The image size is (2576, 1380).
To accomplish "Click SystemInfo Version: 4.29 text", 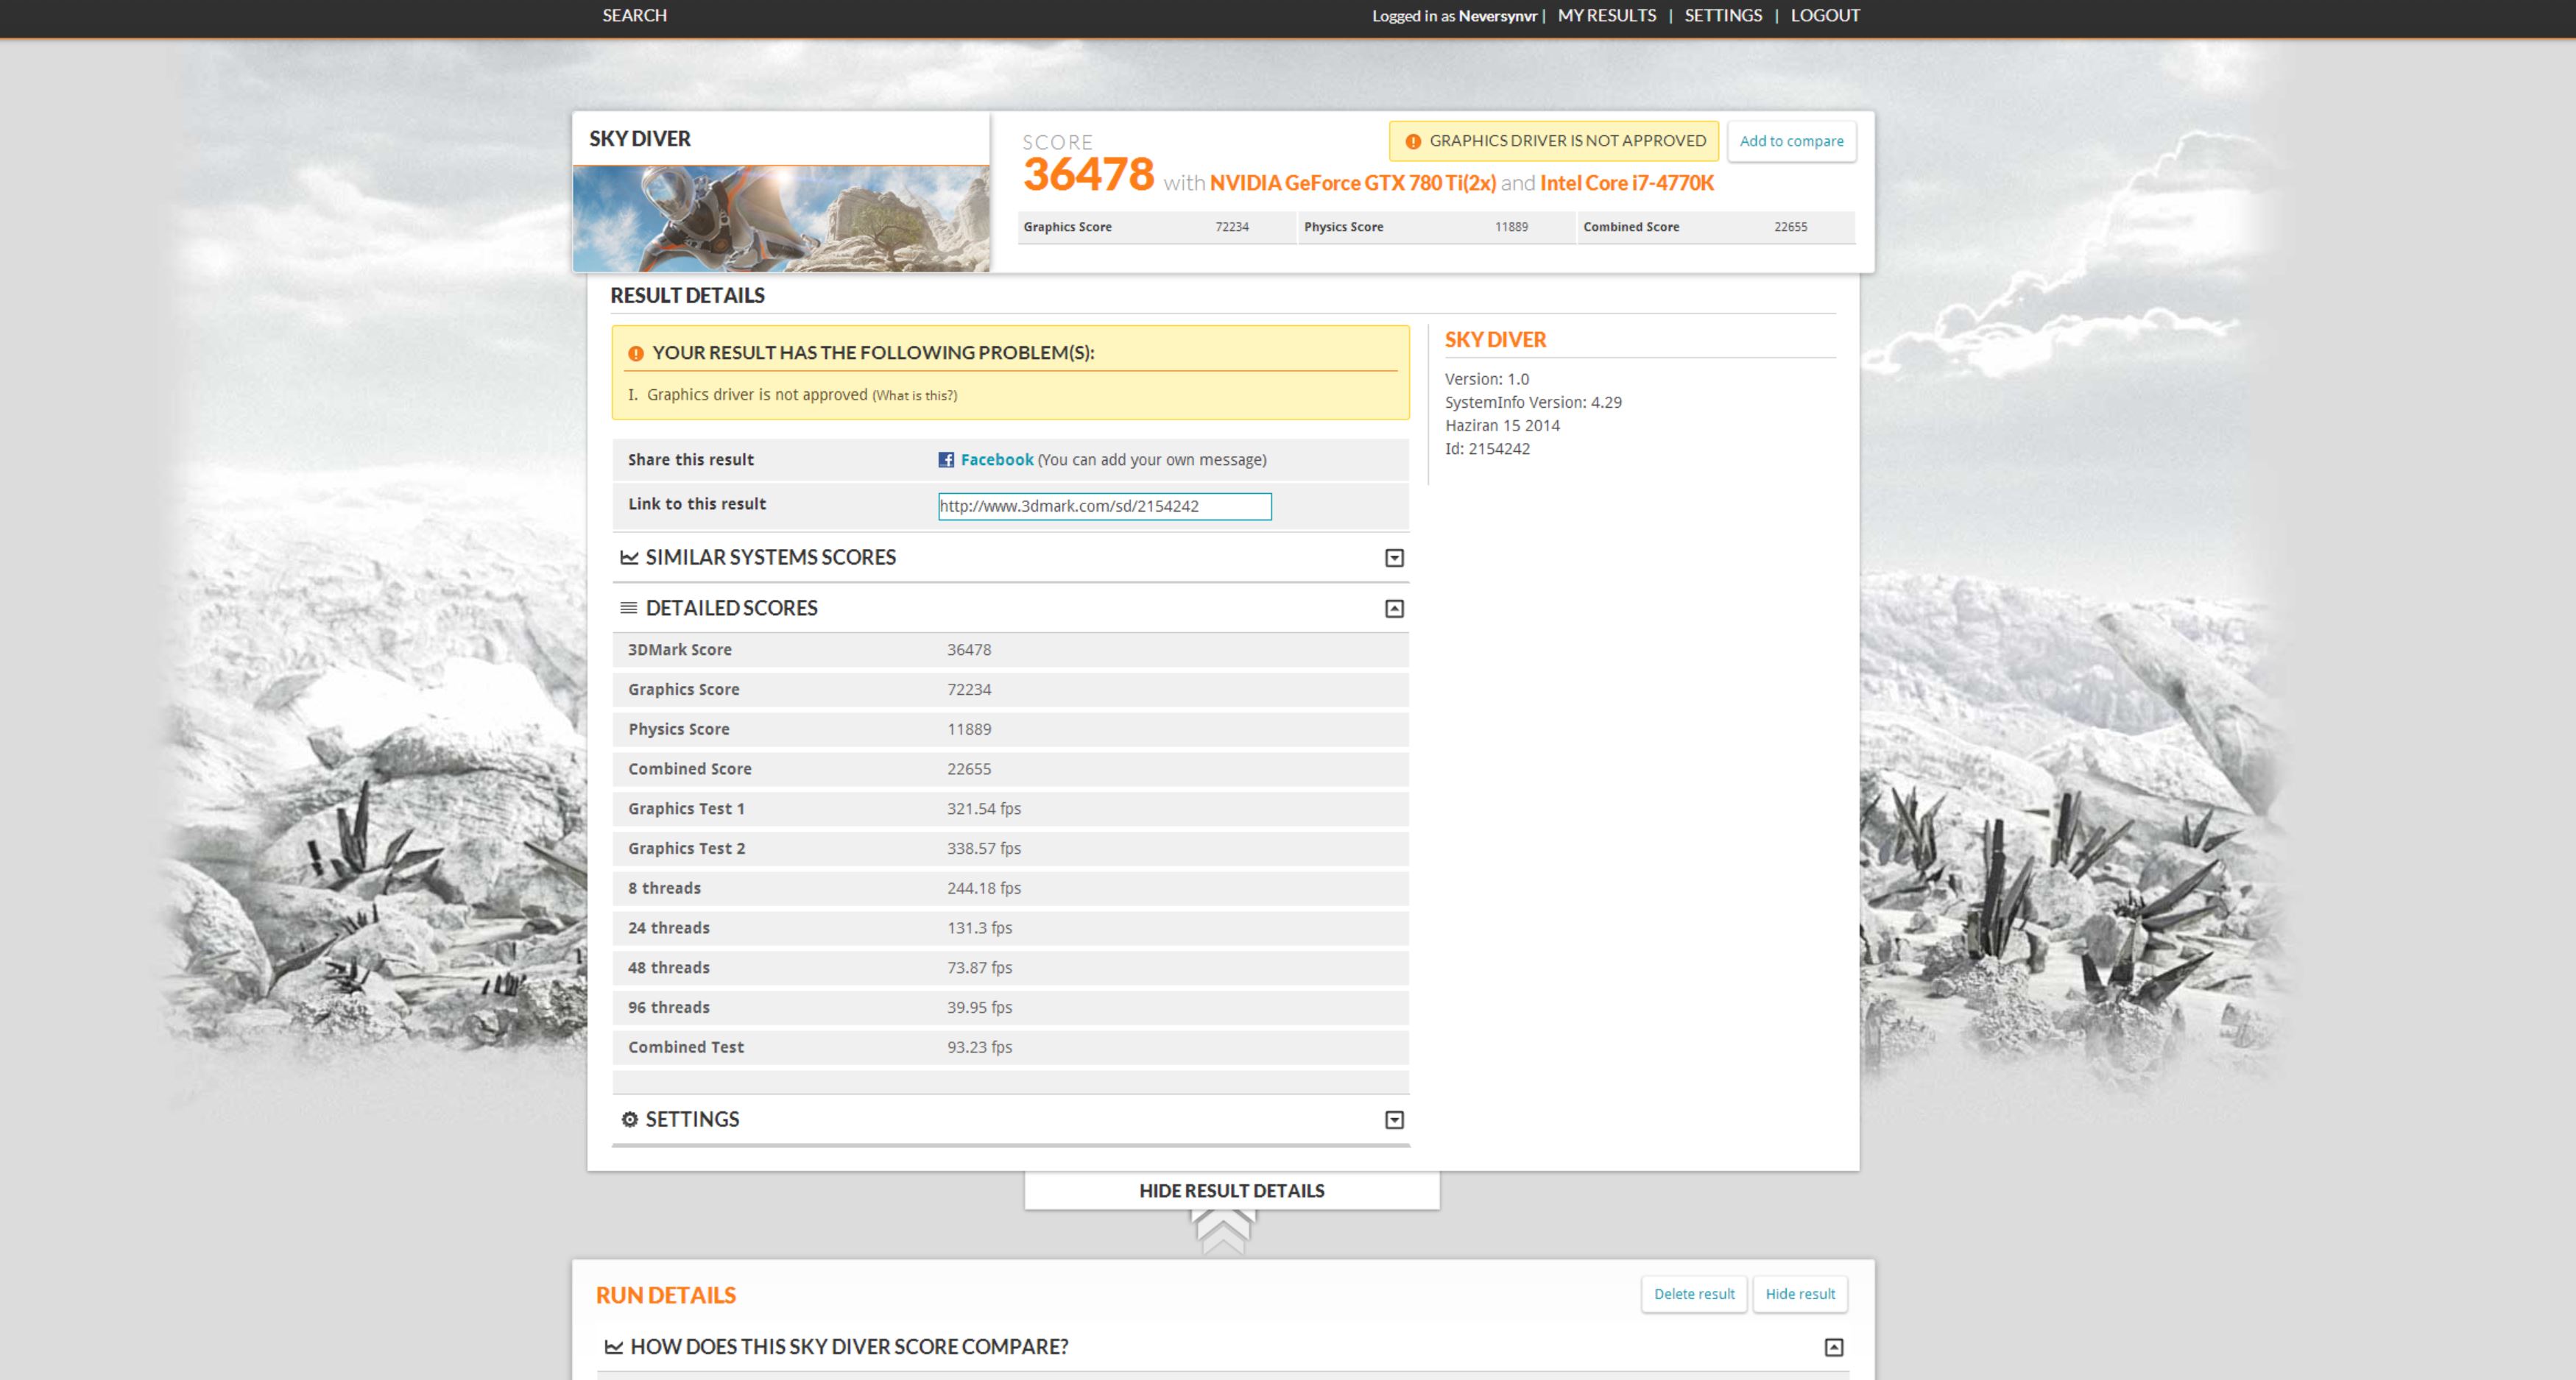I will [x=1533, y=402].
